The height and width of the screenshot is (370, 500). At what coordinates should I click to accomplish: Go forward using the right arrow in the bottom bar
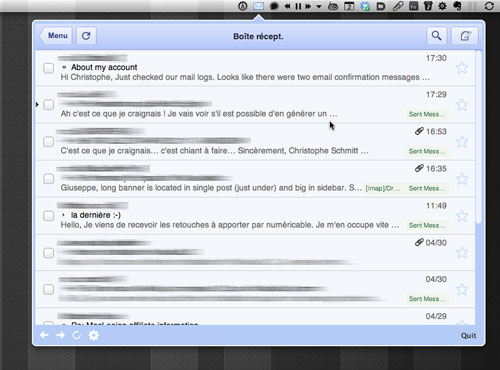click(x=60, y=335)
